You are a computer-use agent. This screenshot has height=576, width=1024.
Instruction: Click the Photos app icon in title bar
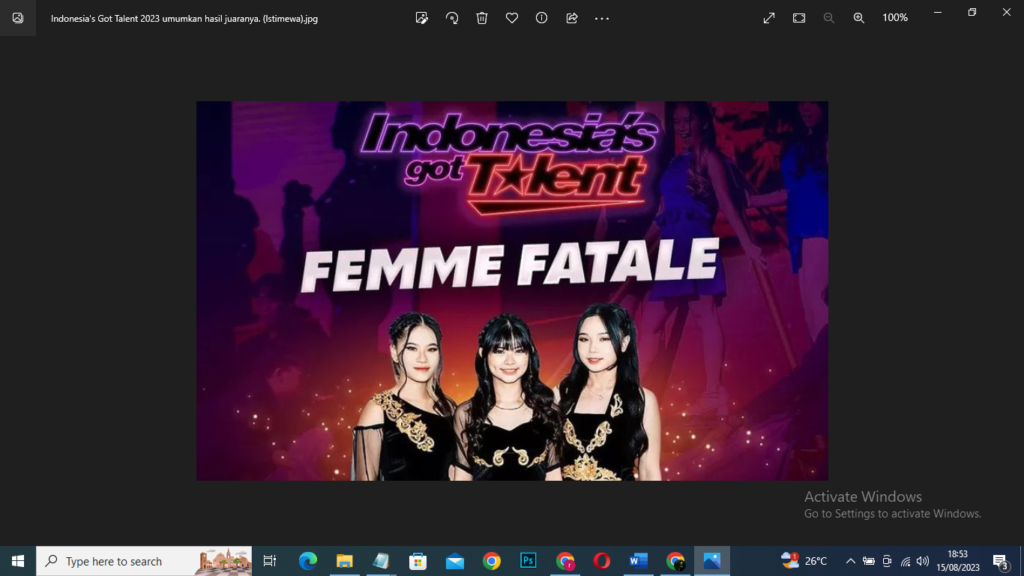coord(18,18)
